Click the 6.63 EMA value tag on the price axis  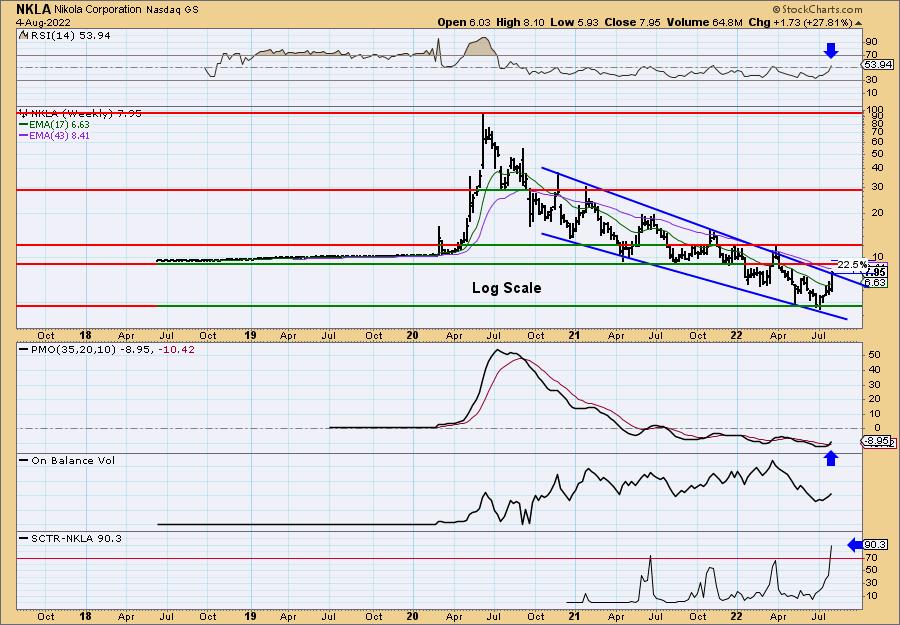pyautogui.click(x=875, y=283)
